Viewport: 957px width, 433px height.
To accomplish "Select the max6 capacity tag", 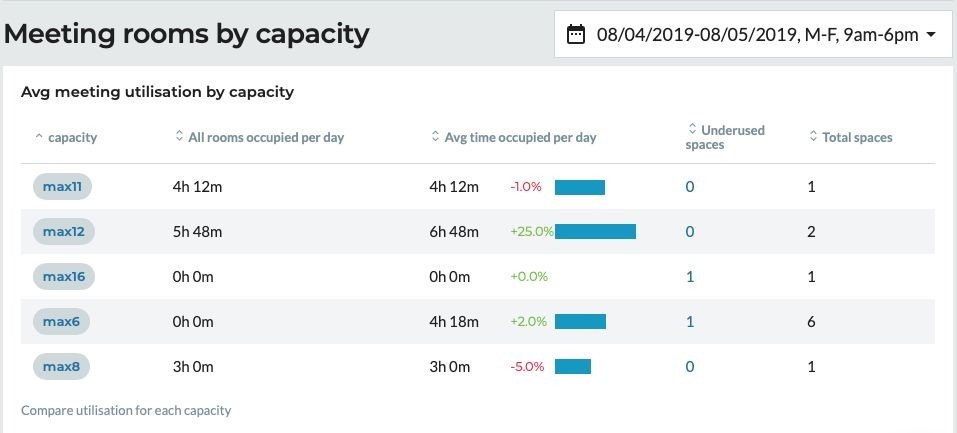I will 61,322.
